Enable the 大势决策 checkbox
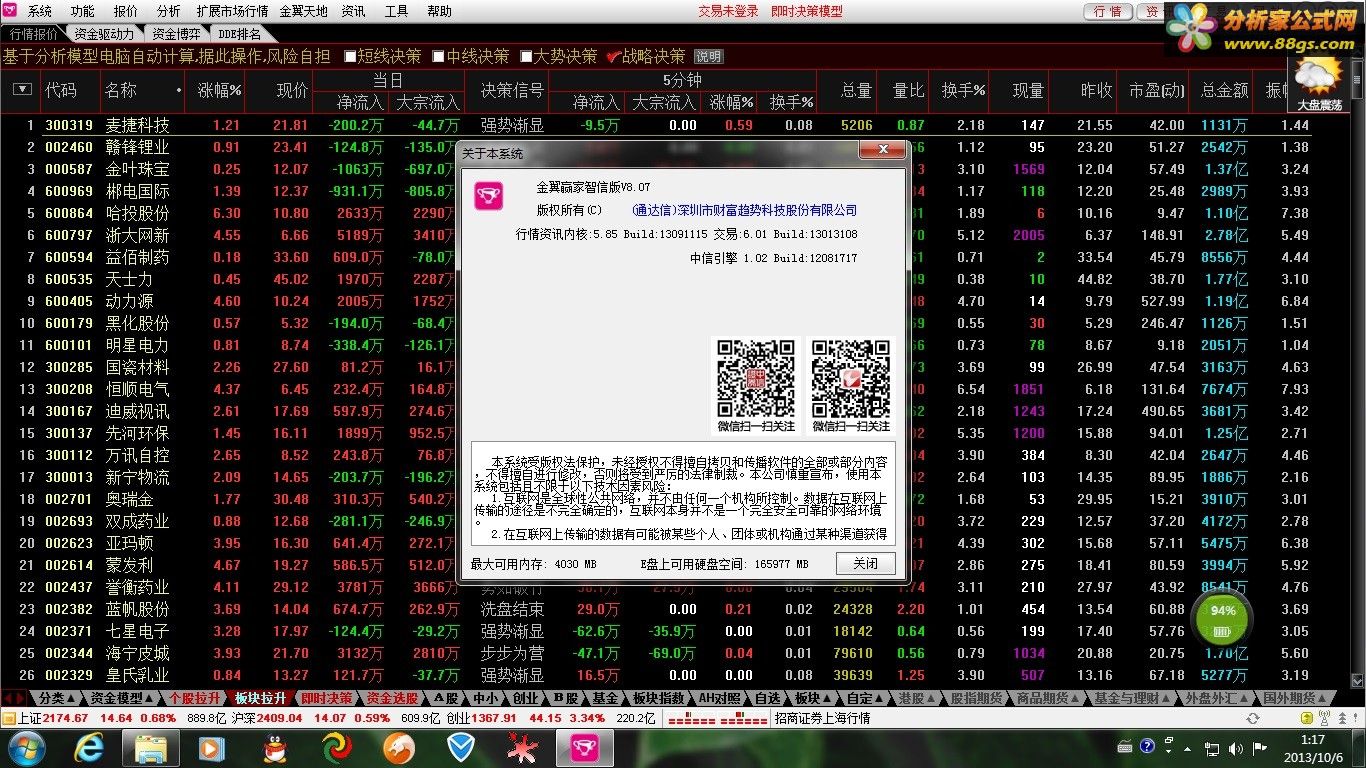Image resolution: width=1366 pixels, height=768 pixels. [526, 56]
